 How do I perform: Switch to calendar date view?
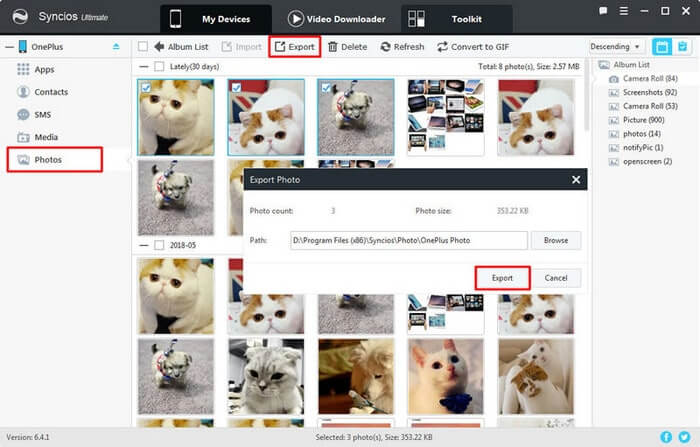coord(662,46)
